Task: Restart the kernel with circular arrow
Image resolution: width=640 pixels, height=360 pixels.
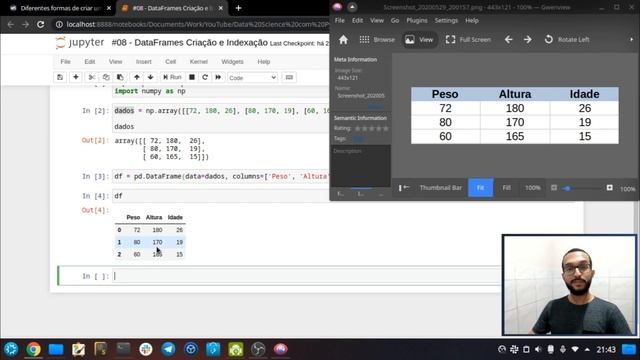Action: (205, 77)
